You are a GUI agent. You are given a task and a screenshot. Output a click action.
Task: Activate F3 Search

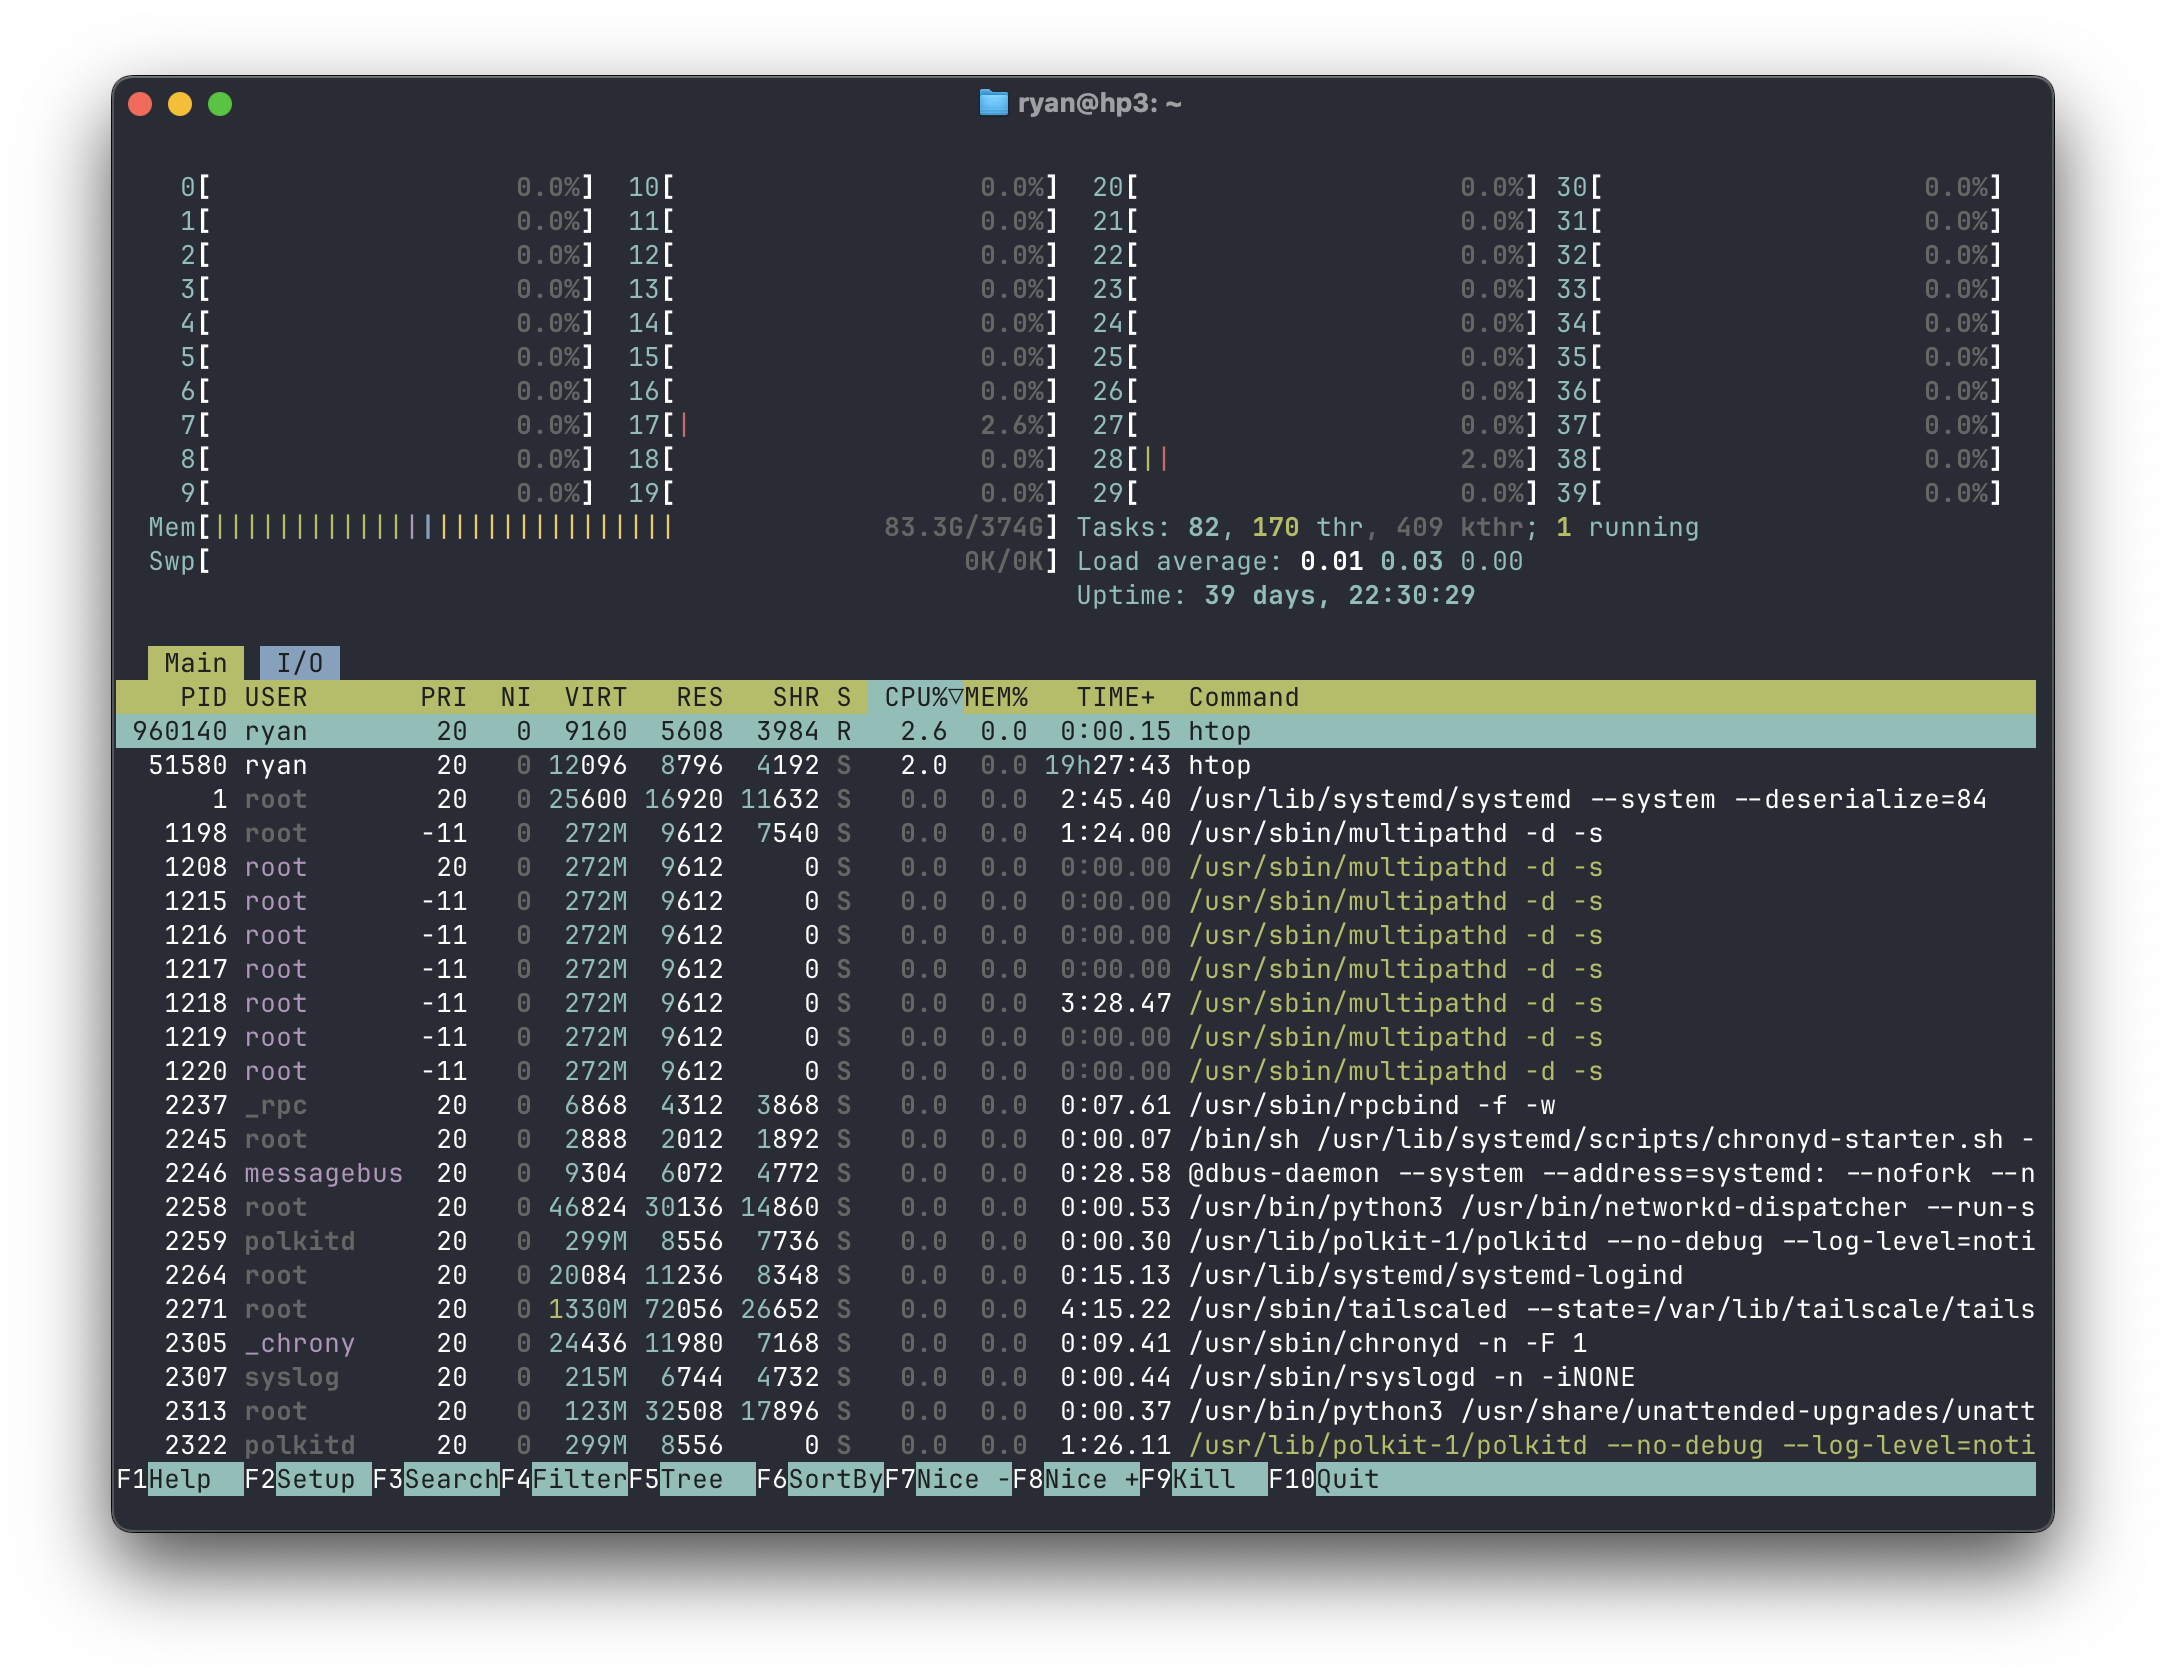[435, 1479]
